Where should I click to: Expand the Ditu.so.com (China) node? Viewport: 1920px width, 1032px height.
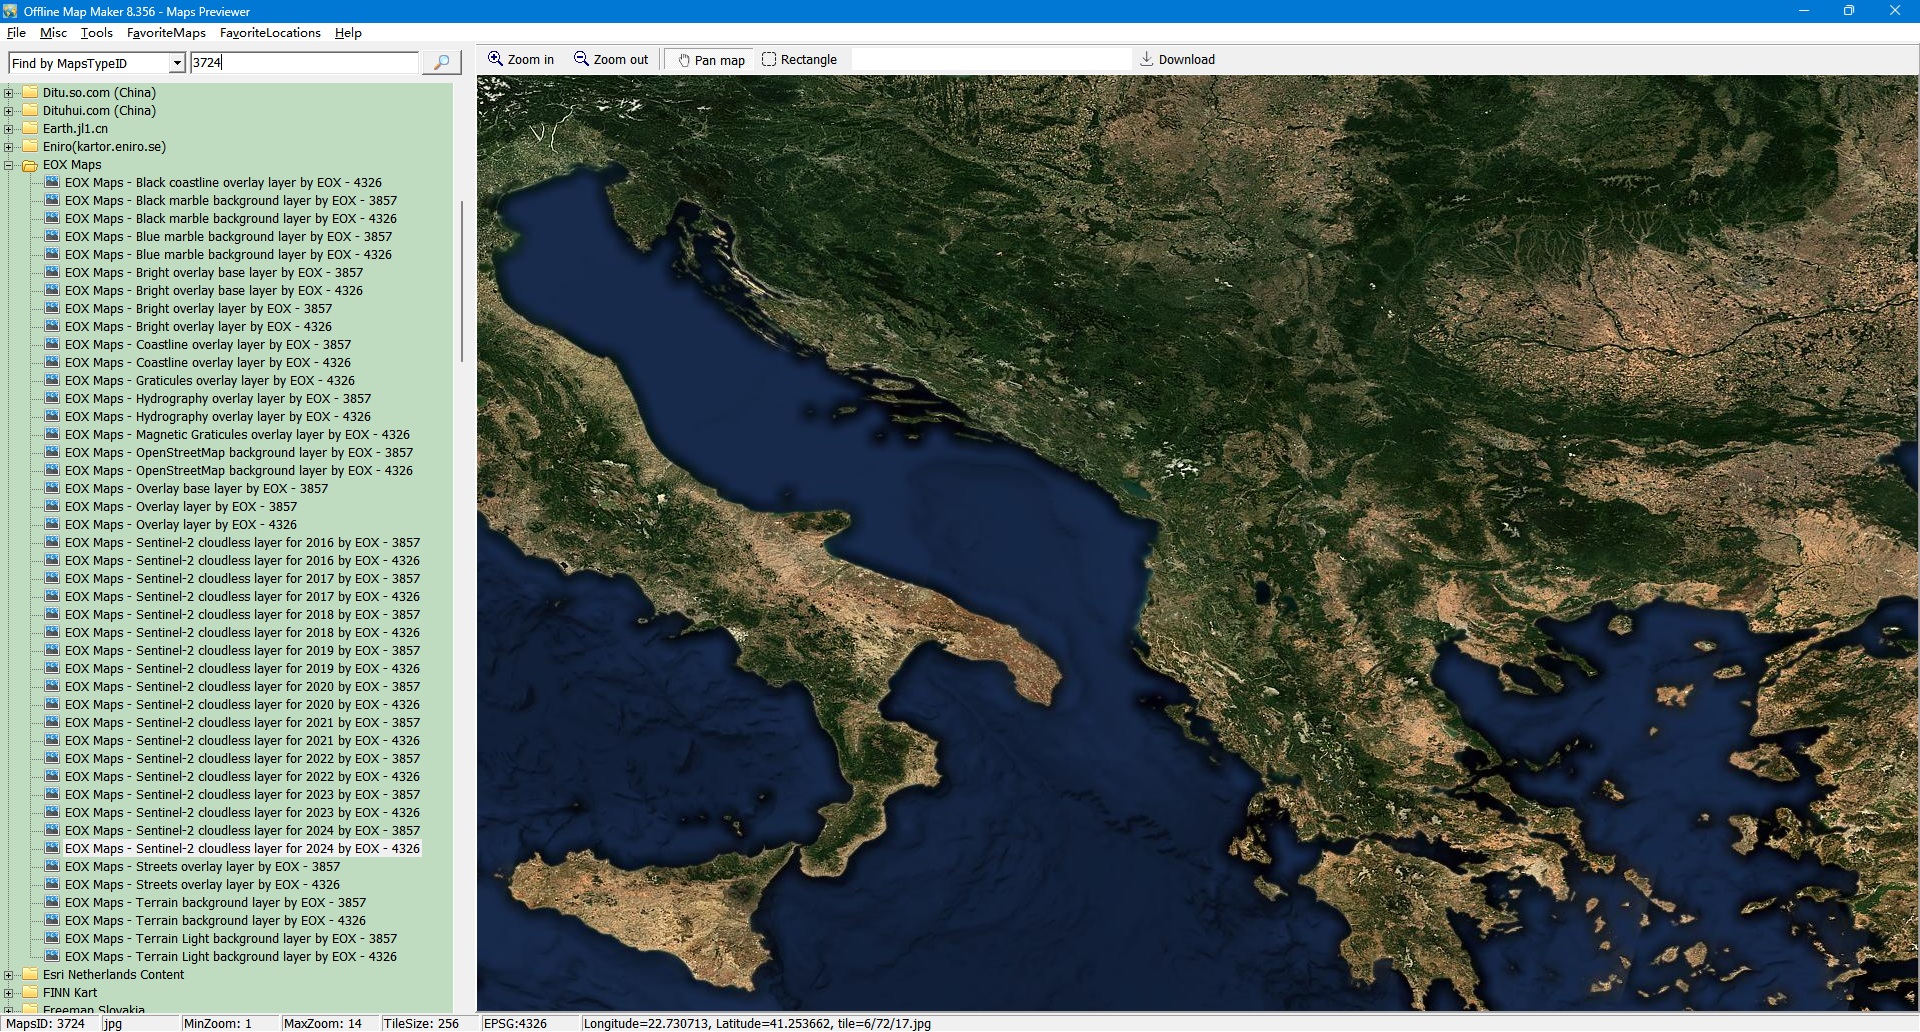9,93
